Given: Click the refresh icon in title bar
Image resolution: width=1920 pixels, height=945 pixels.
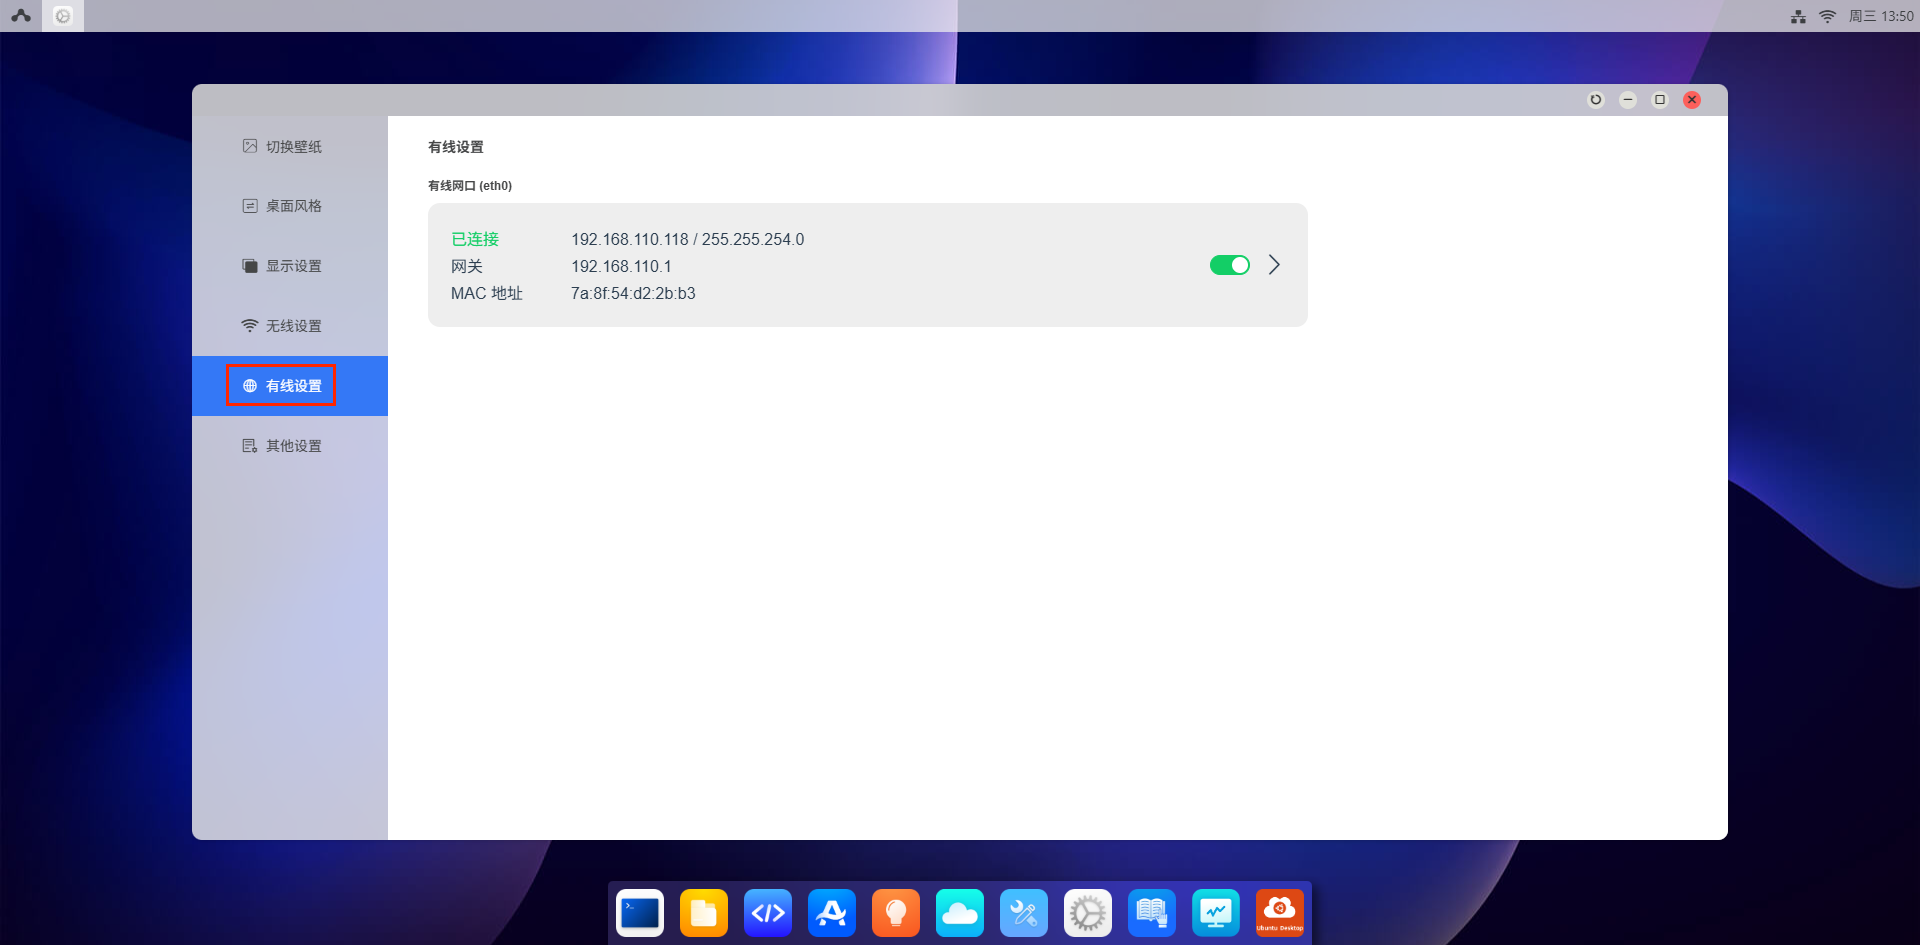Looking at the screenshot, I should 1596,100.
